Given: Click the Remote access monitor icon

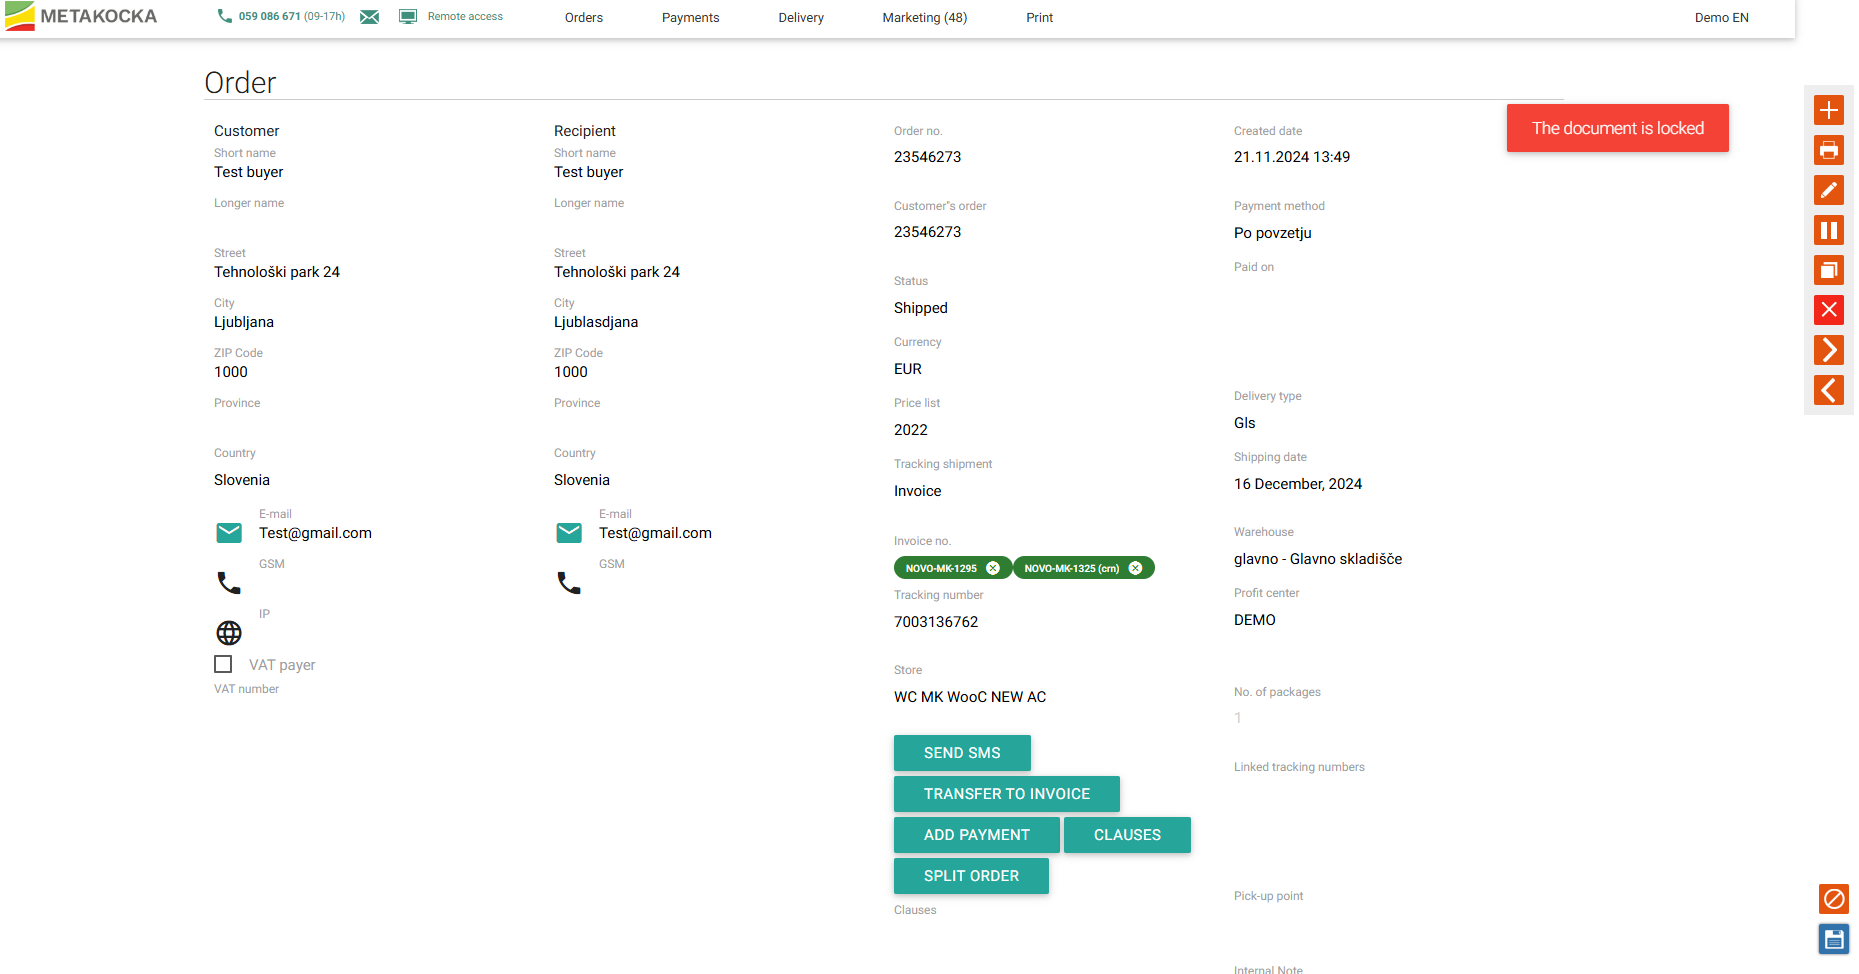Looking at the screenshot, I should pos(408,17).
